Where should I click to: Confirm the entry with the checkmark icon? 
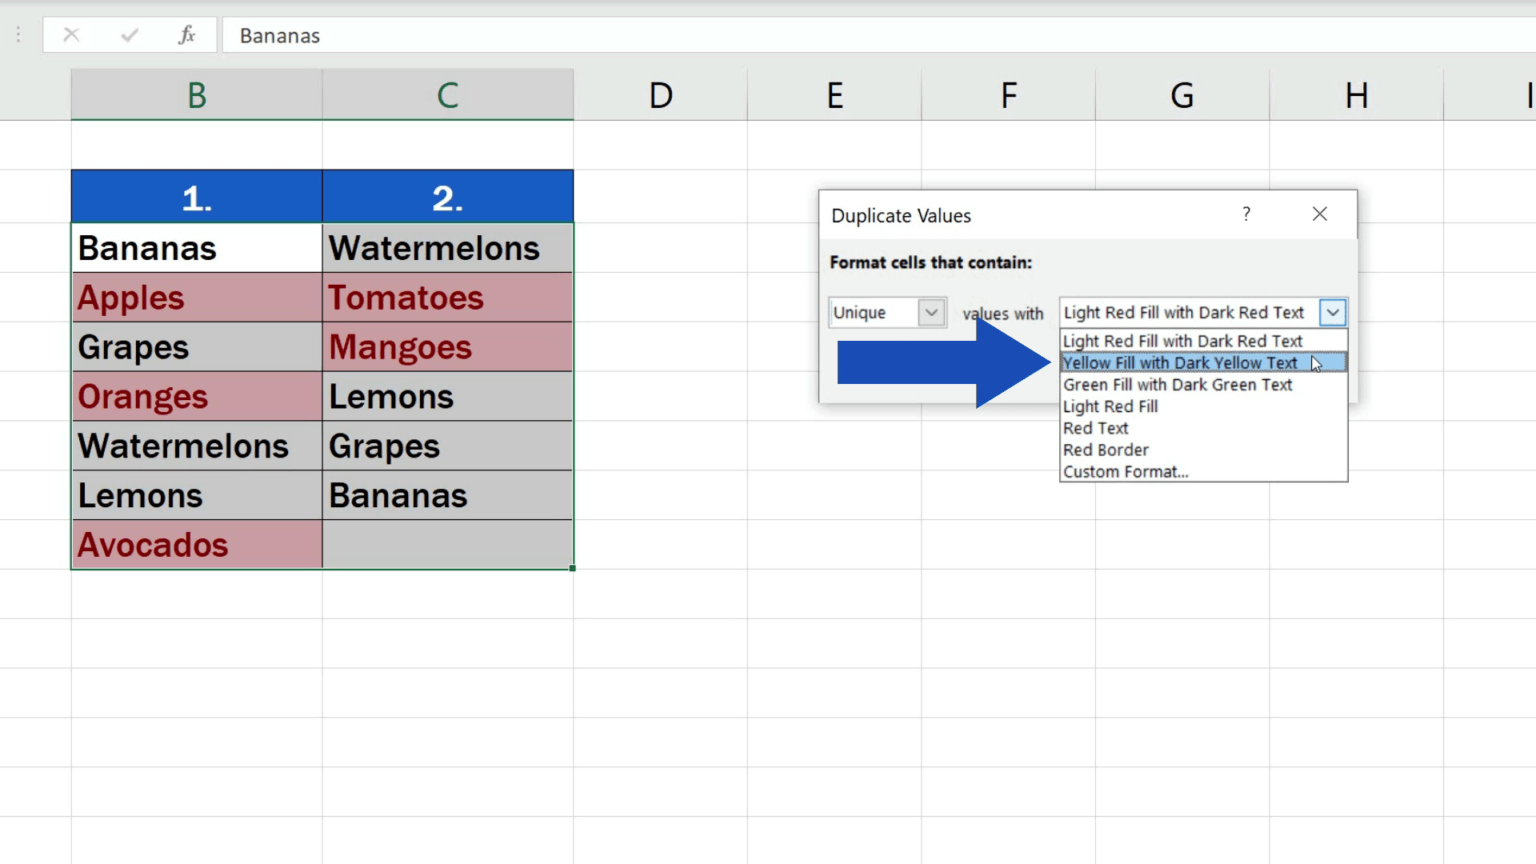coord(129,35)
